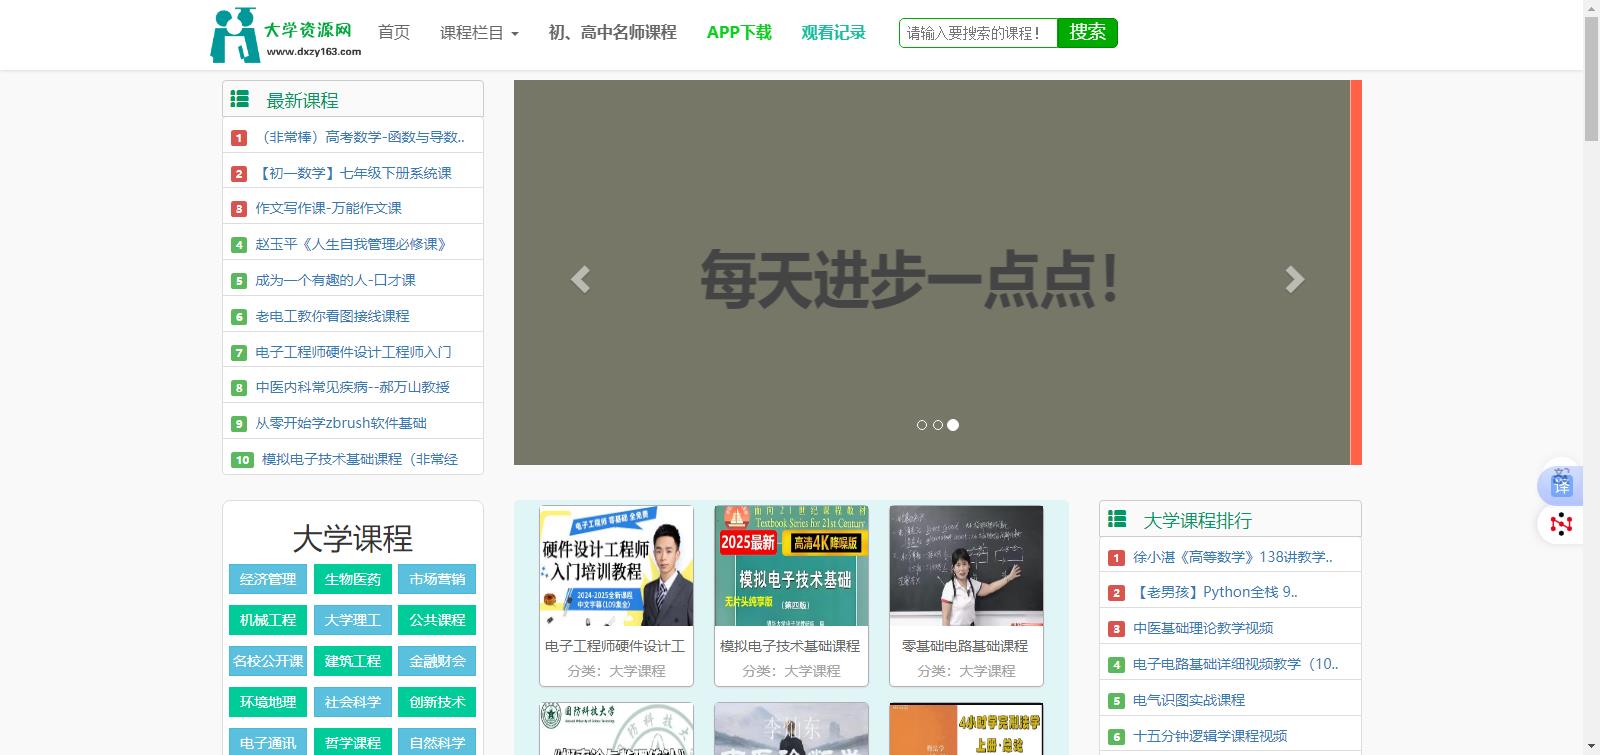Screen dimensions: 1600x755
Task: Open 作文写作课-万能作文课 link
Action: 329,208
